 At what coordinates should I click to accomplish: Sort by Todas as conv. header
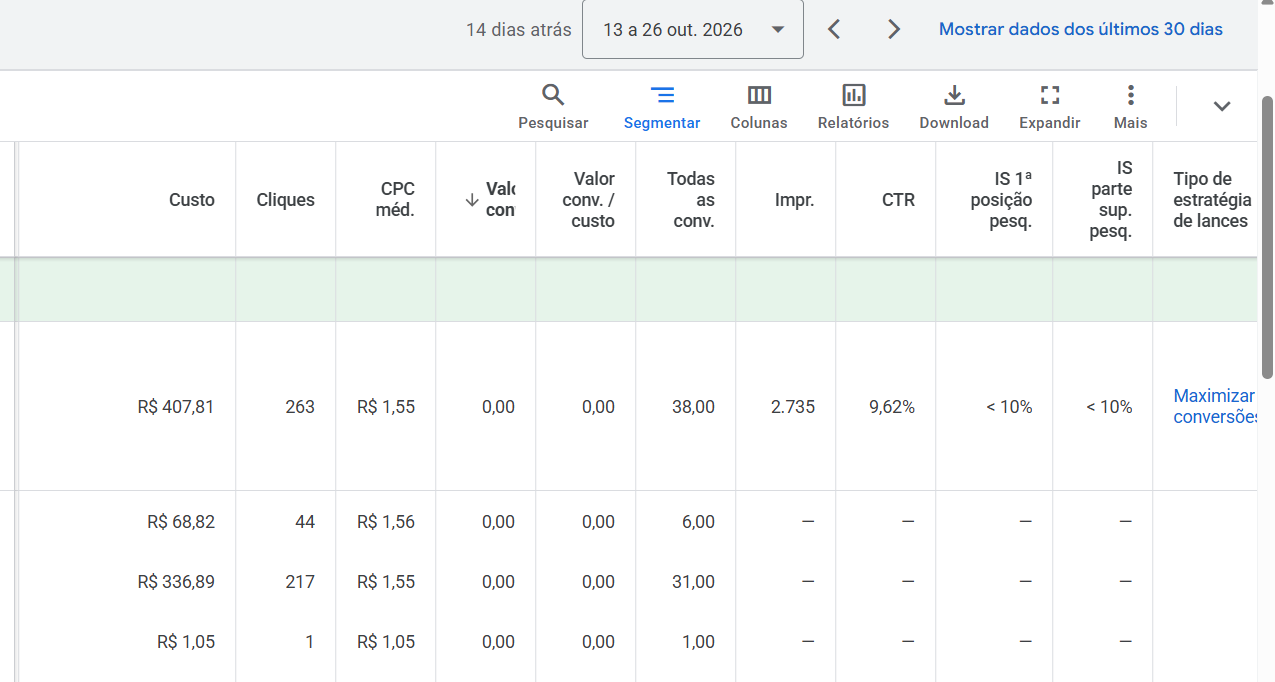(691, 200)
